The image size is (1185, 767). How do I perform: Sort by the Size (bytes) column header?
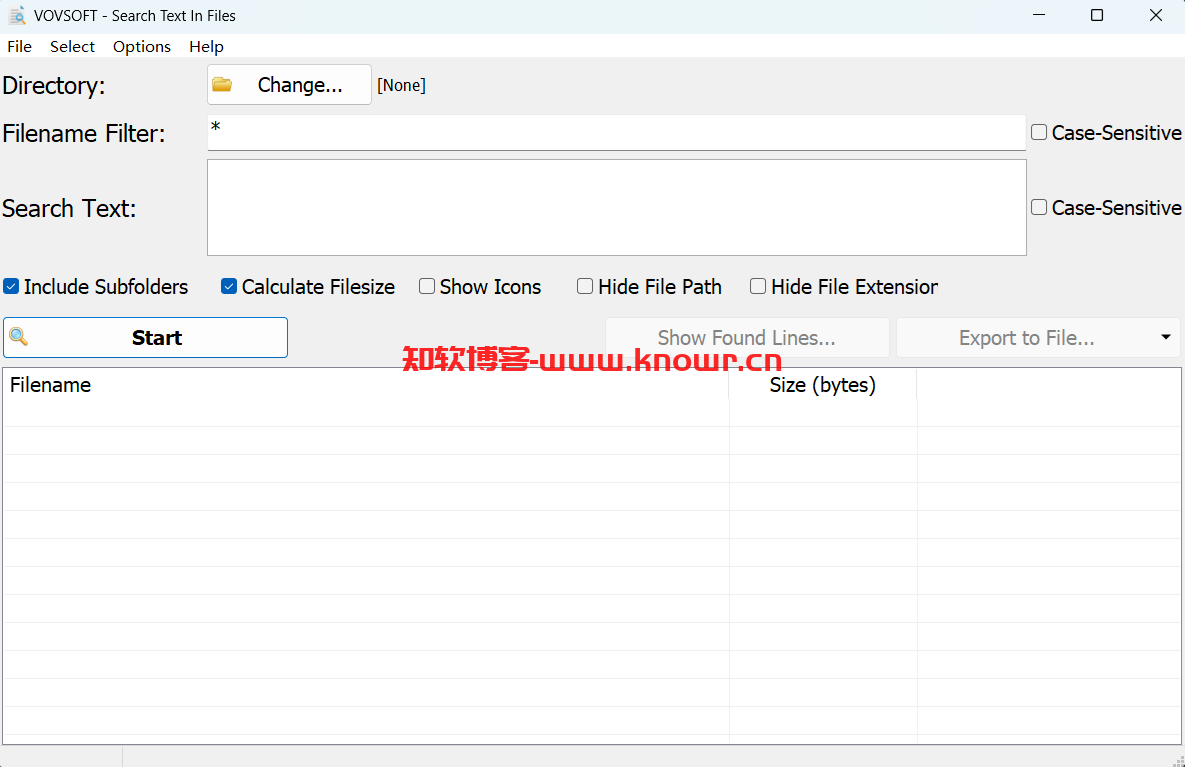823,385
